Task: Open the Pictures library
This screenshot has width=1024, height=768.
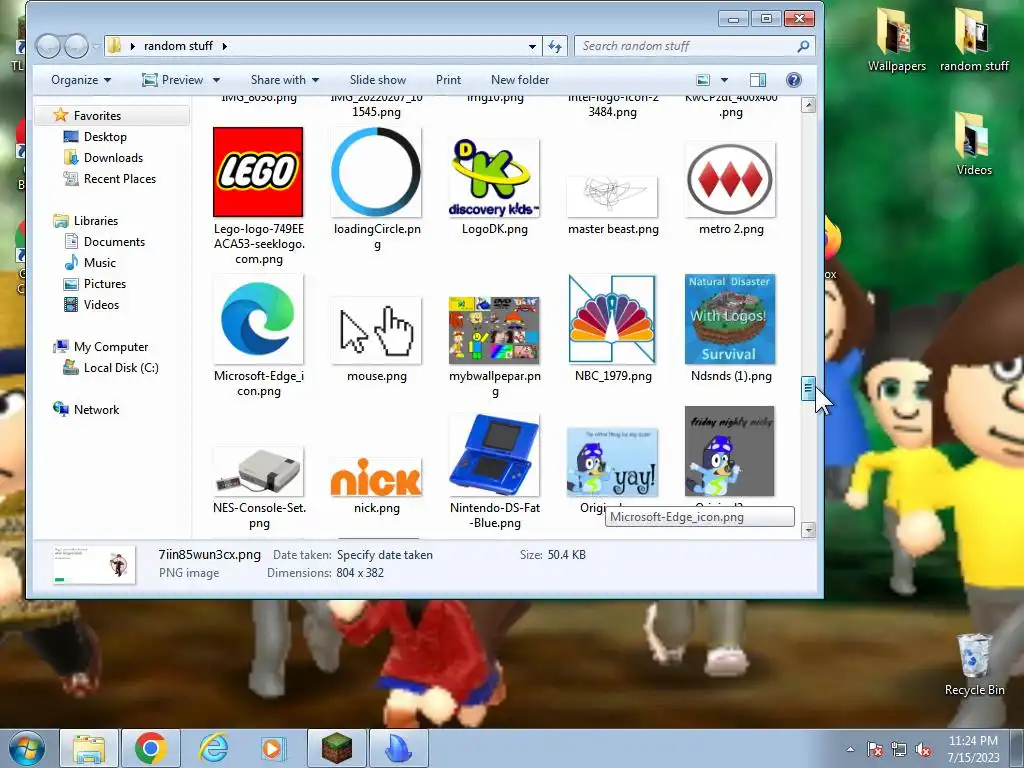Action: pos(104,283)
